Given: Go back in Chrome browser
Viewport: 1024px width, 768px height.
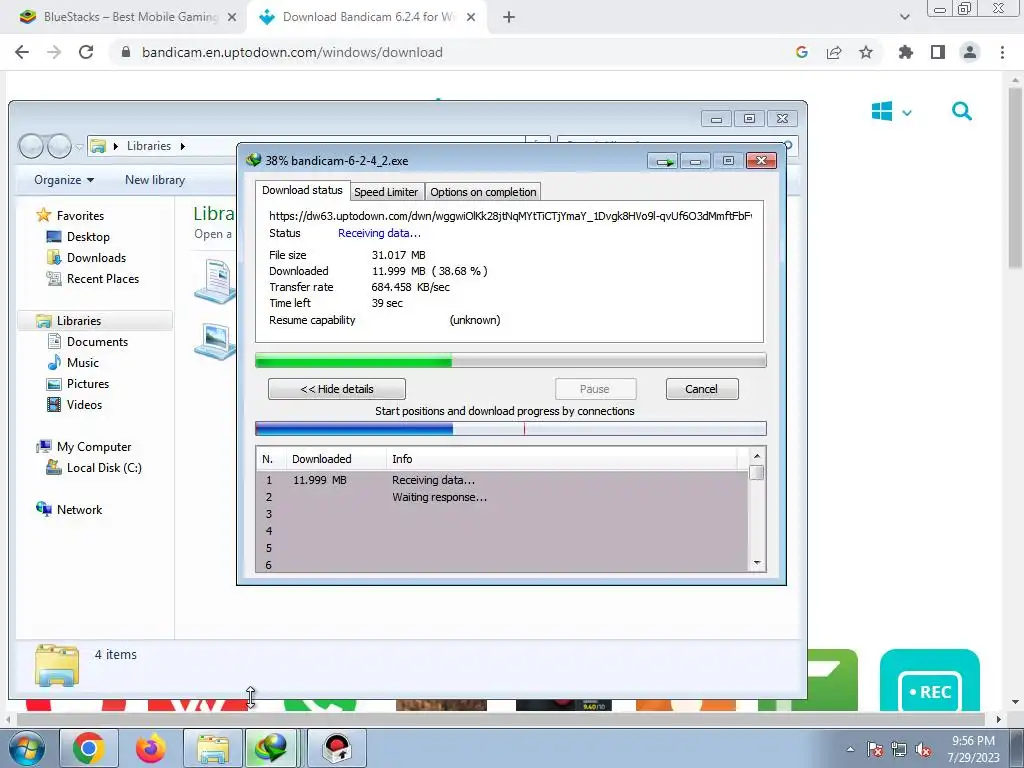Looking at the screenshot, I should pos(22,52).
